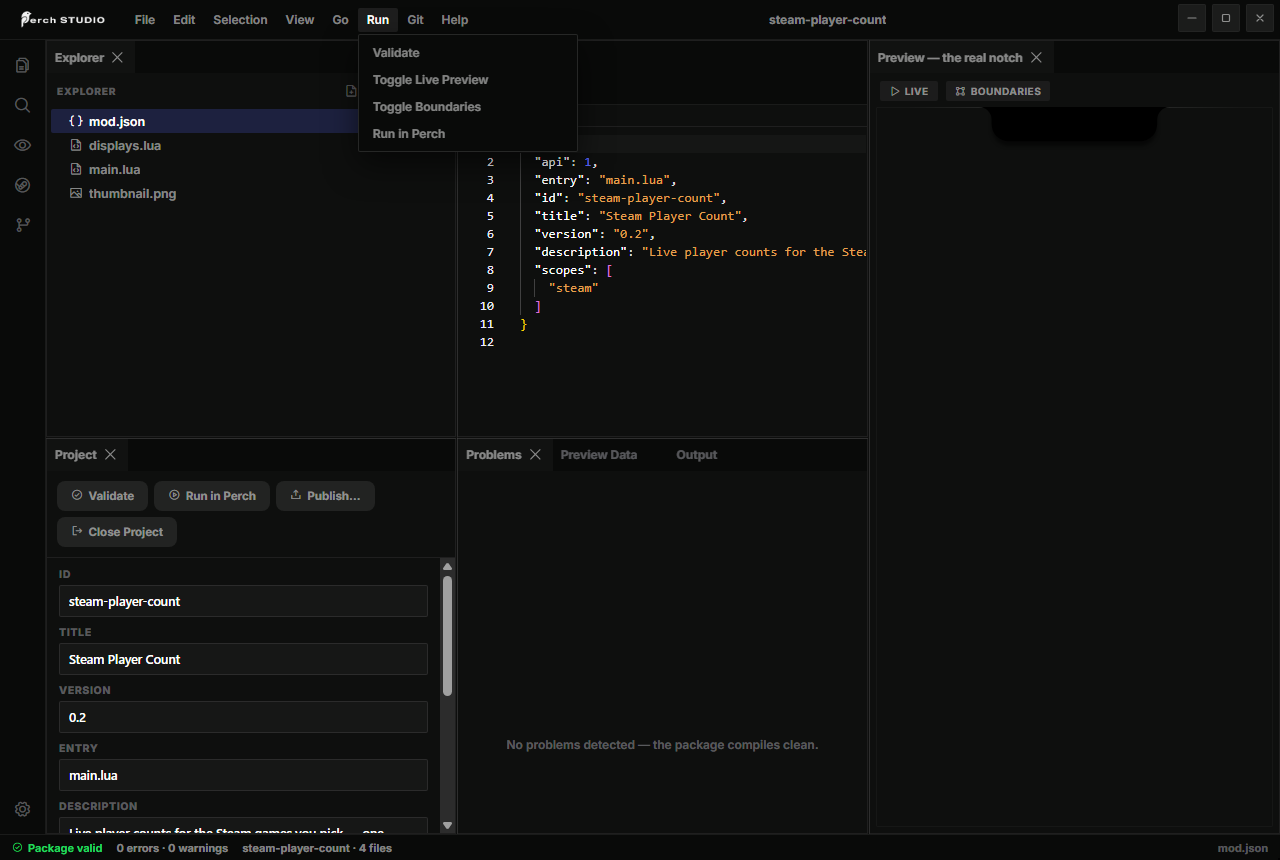Open the Preview eye icon in activity bar
The width and height of the screenshot is (1280, 860).
22,145
